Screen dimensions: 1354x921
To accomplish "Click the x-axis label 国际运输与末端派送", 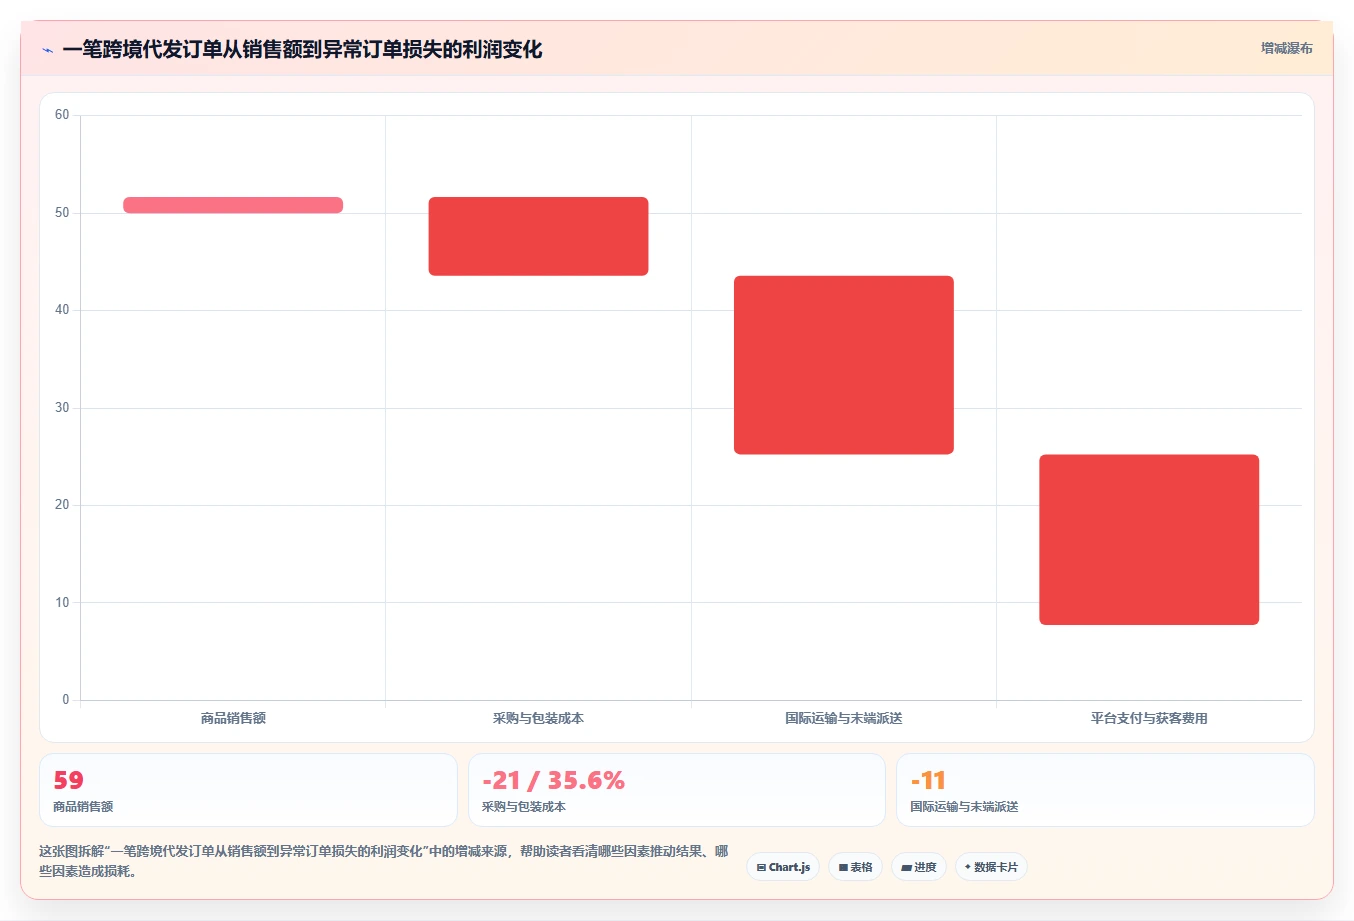I will coord(844,718).
